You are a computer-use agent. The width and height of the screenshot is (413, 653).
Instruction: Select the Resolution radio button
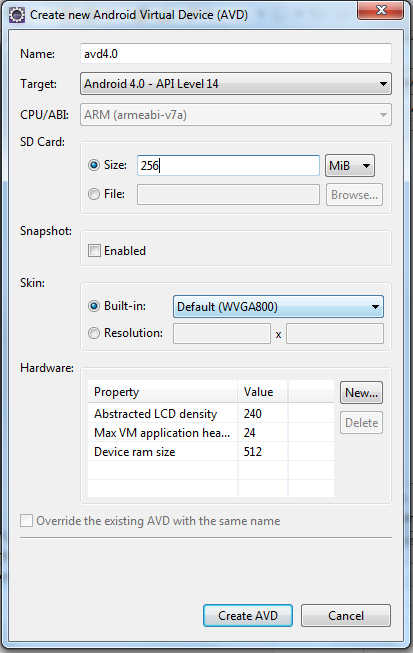(94, 333)
